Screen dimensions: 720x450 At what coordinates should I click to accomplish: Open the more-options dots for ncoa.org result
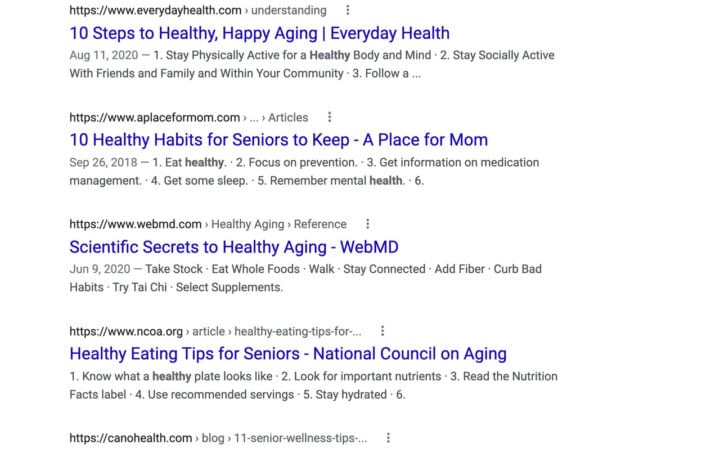click(x=383, y=331)
